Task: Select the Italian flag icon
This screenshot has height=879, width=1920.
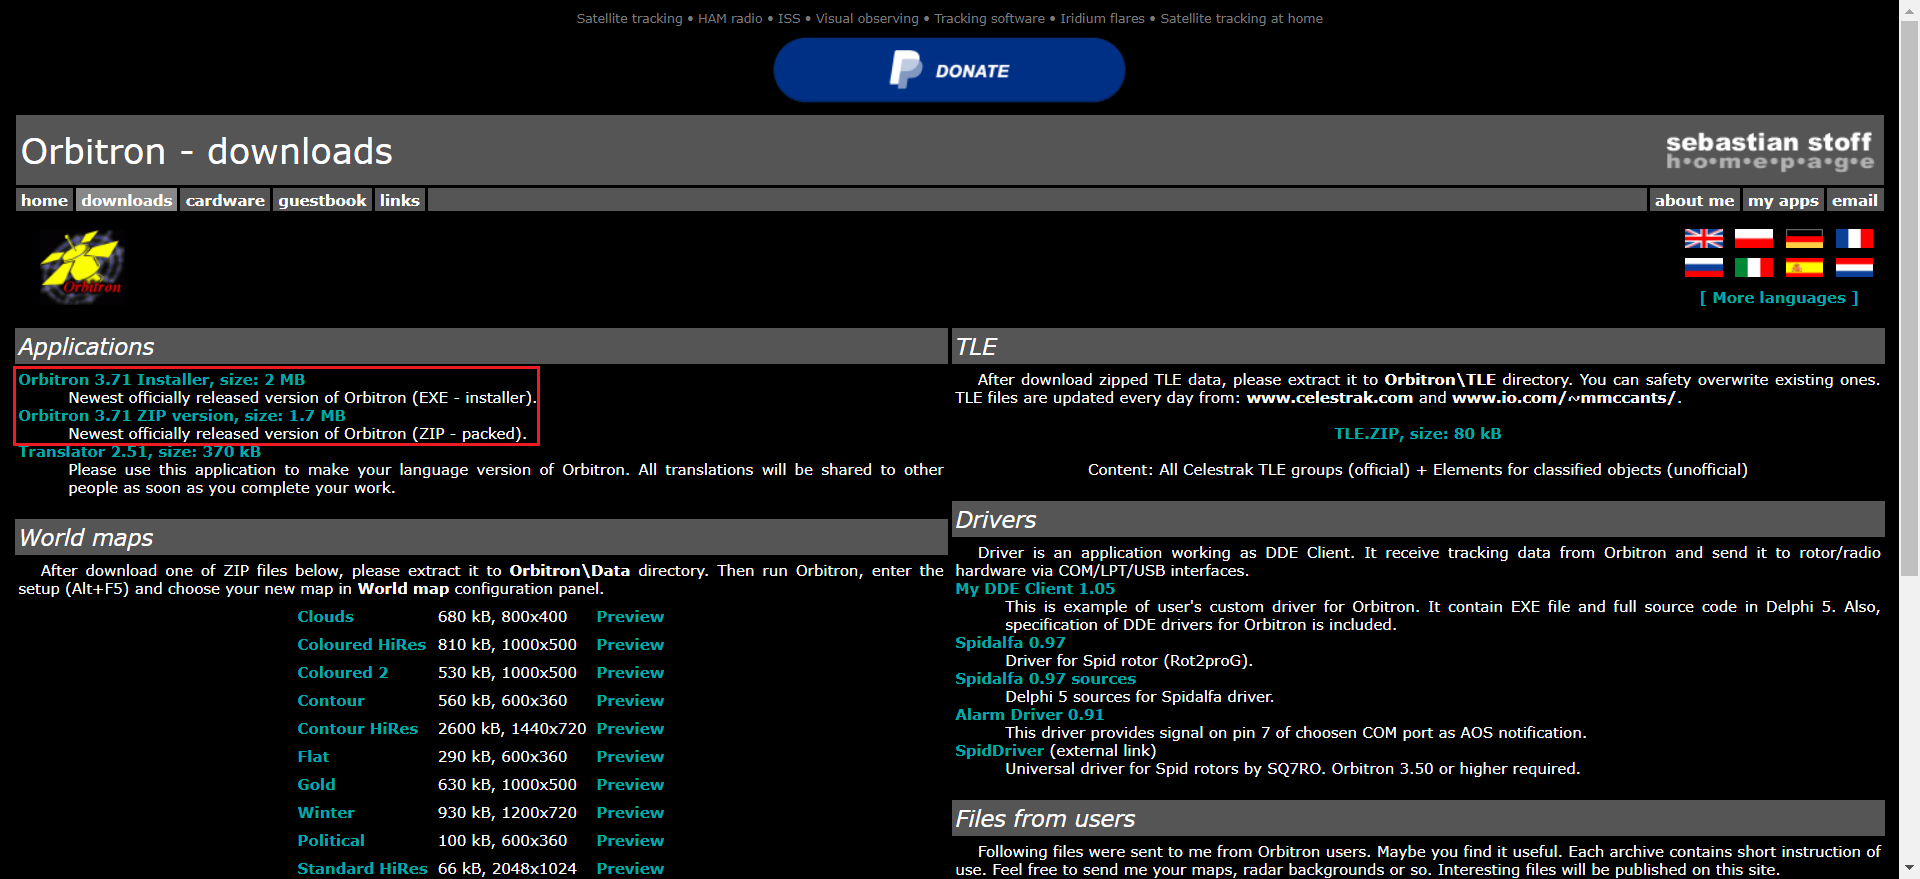Action: [1753, 267]
